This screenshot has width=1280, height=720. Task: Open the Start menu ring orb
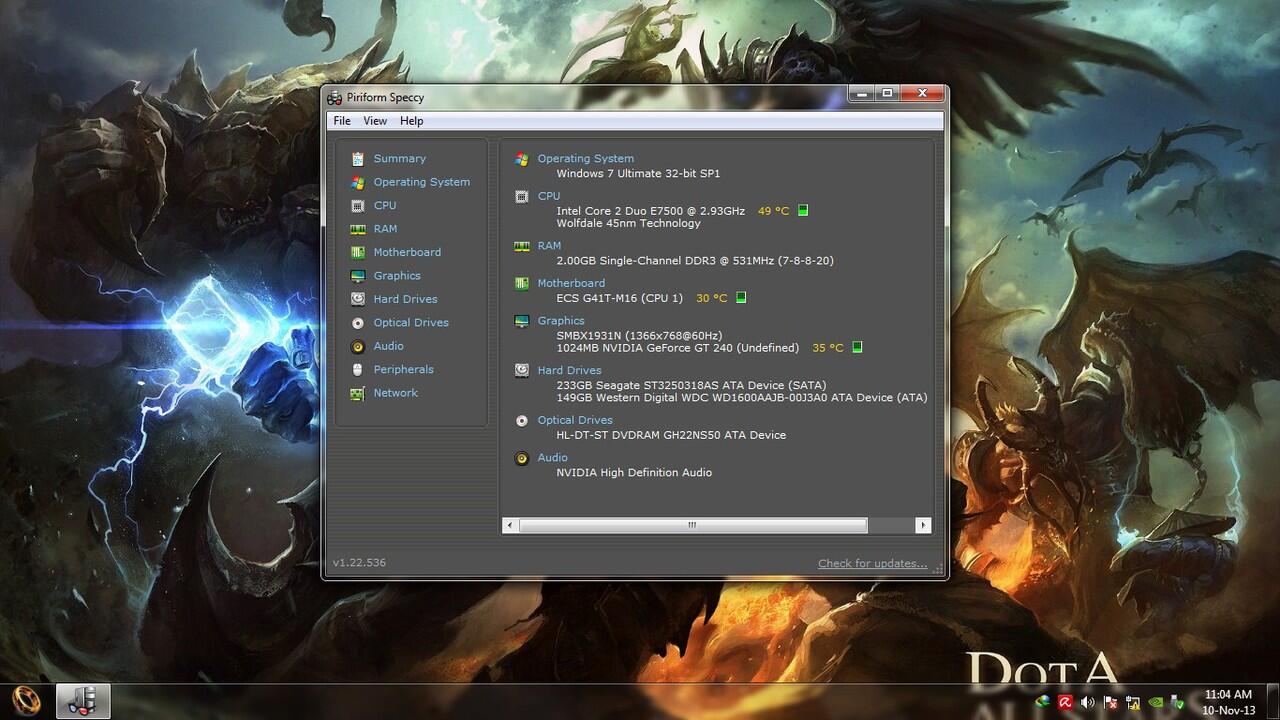click(25, 701)
